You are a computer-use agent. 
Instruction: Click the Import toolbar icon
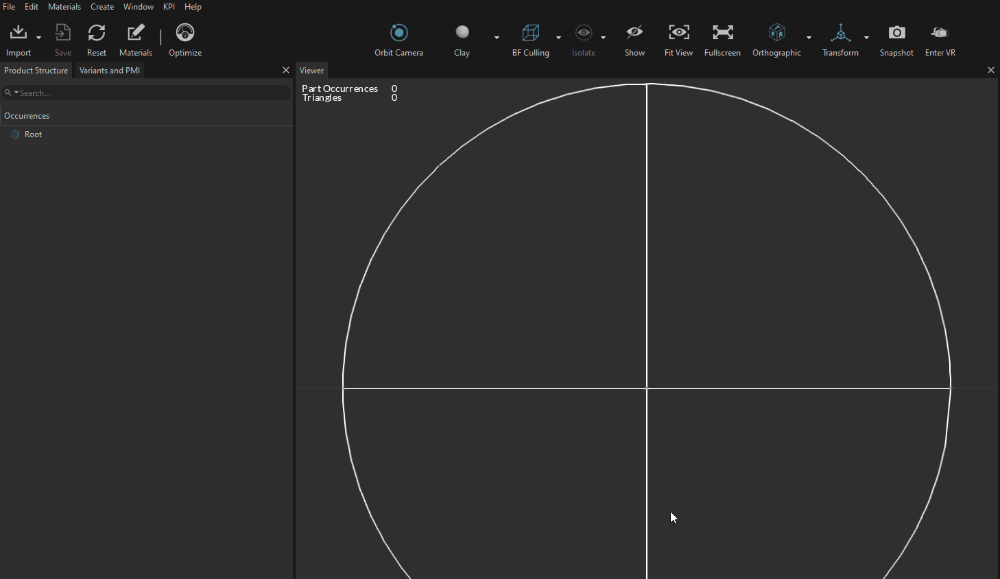pos(18,33)
